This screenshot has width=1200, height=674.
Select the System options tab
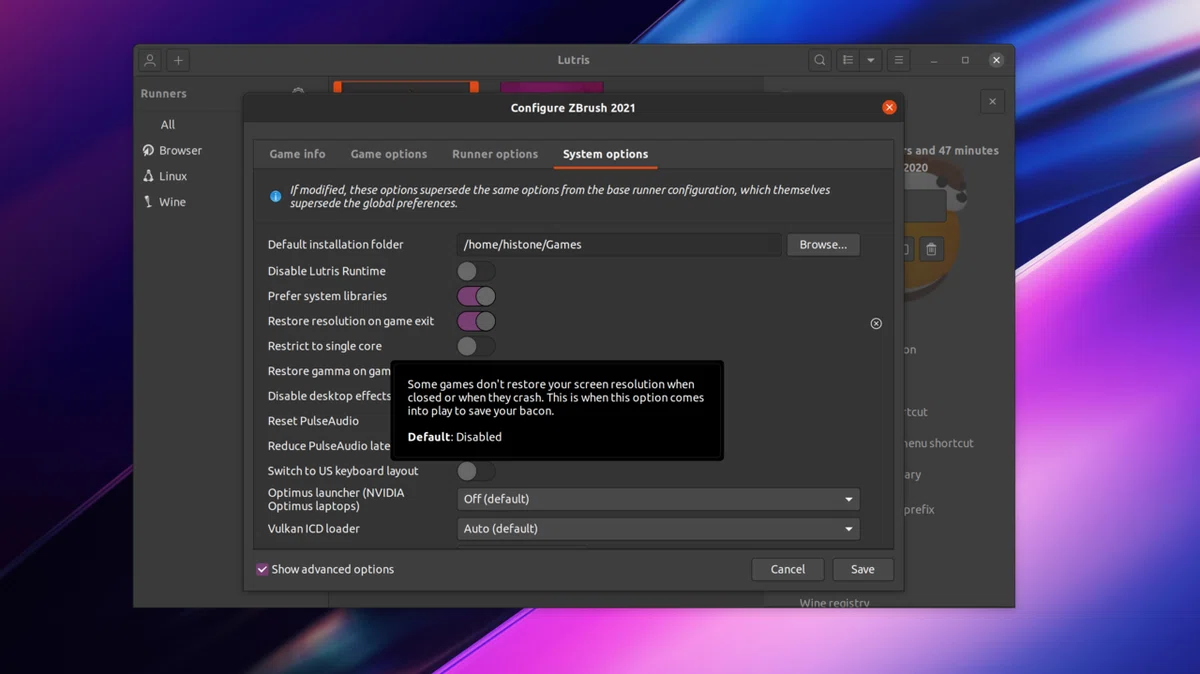[x=605, y=154]
